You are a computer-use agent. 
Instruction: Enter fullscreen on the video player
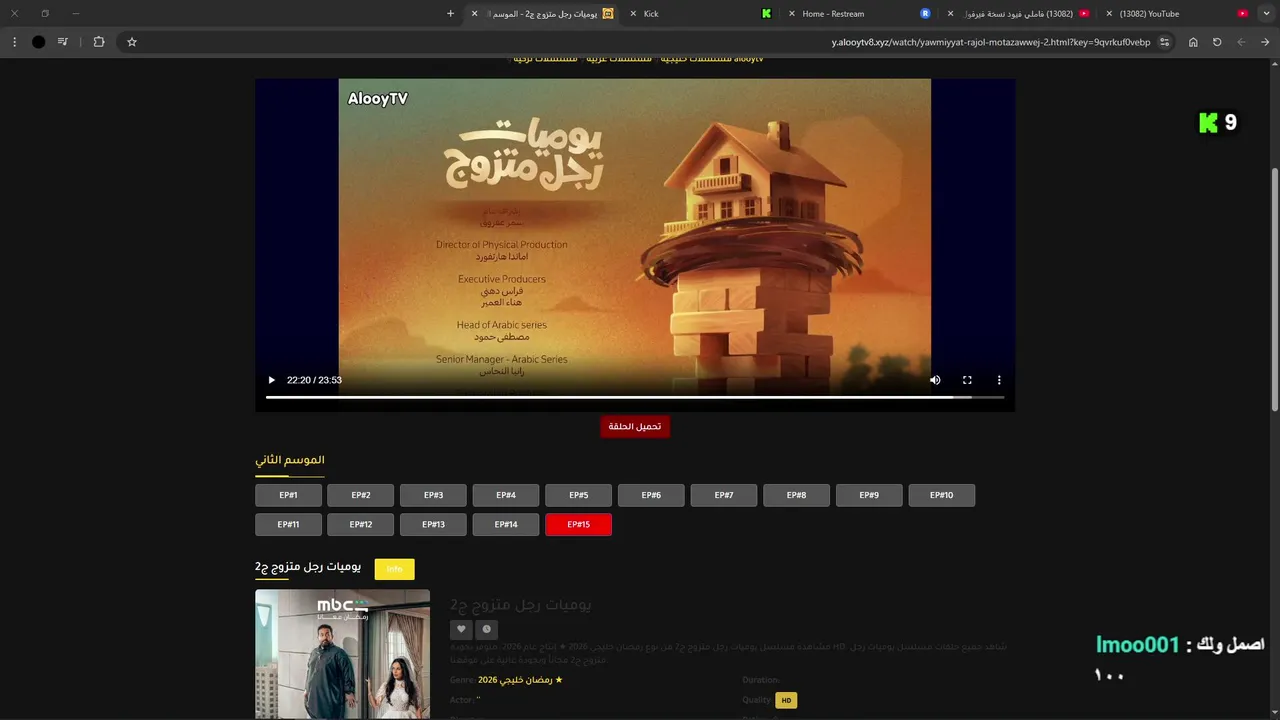(x=967, y=380)
